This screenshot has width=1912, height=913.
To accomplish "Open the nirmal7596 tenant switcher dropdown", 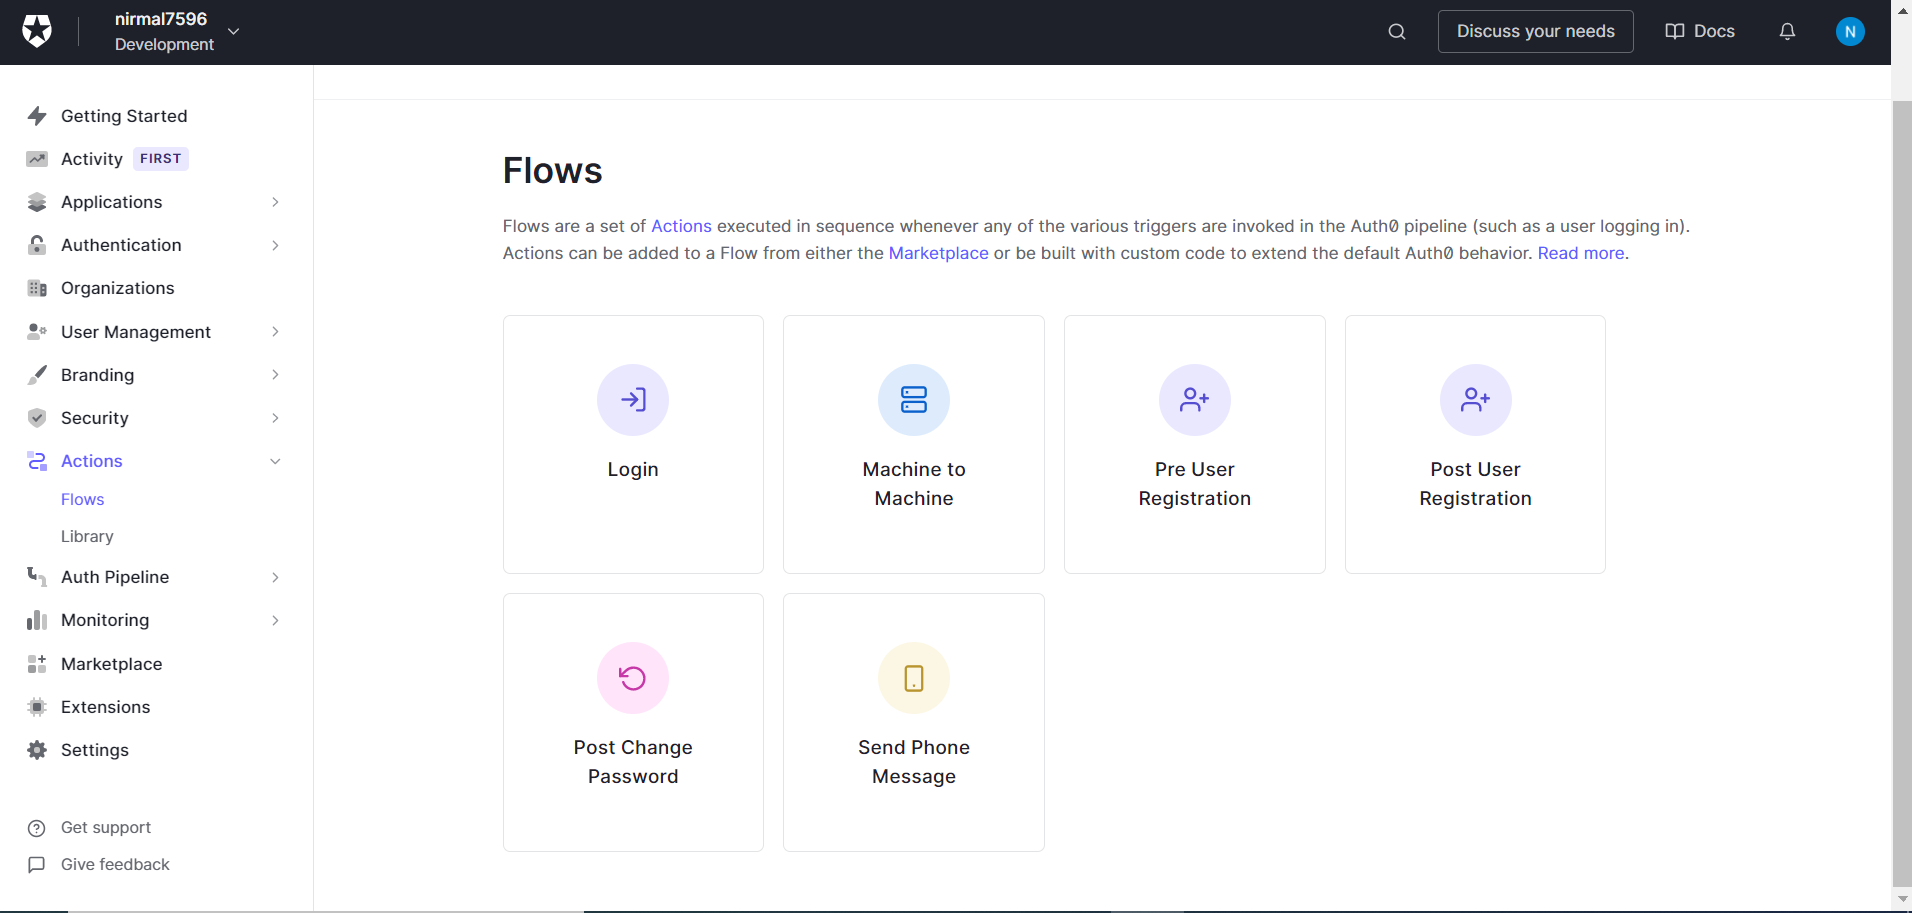I will (x=233, y=32).
